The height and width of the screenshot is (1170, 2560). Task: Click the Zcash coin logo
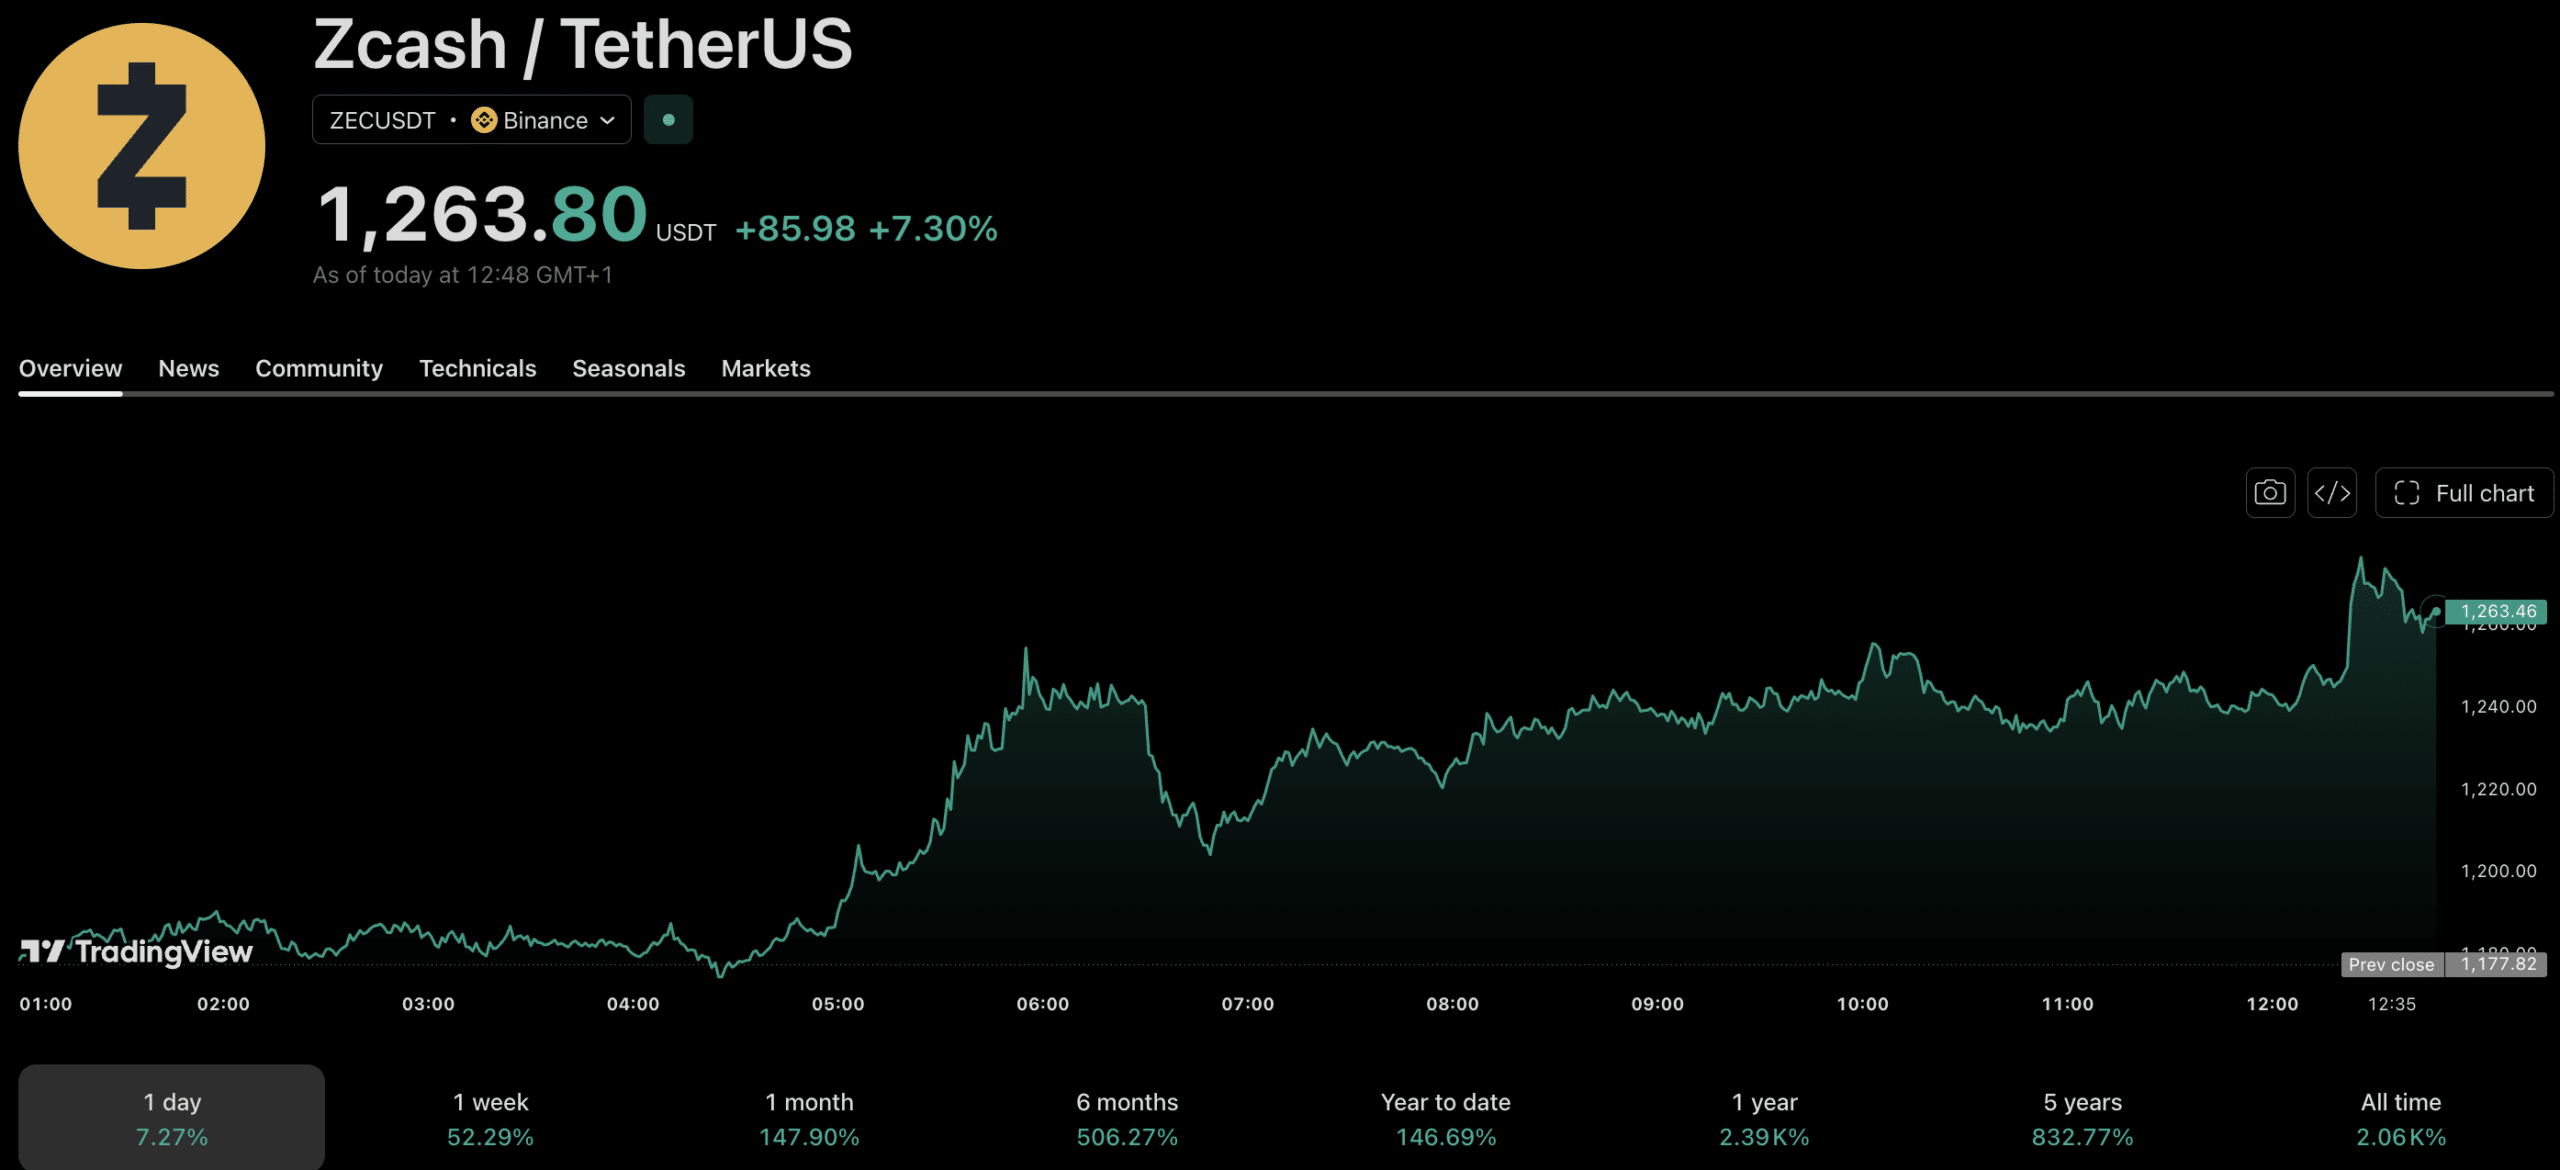click(142, 146)
